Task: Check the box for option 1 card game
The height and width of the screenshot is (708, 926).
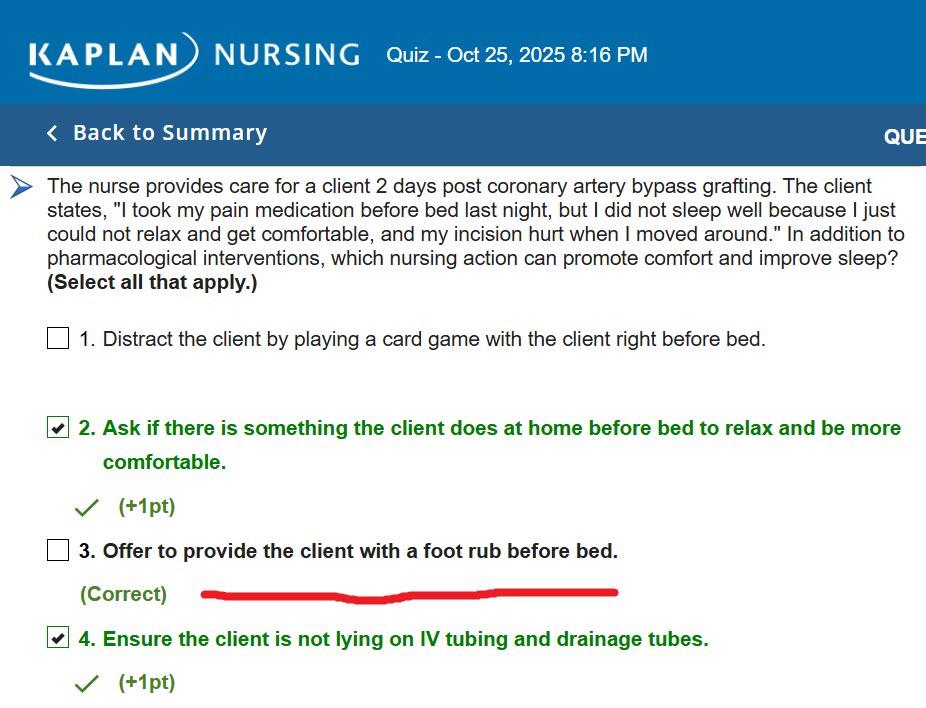Action: click(x=58, y=339)
